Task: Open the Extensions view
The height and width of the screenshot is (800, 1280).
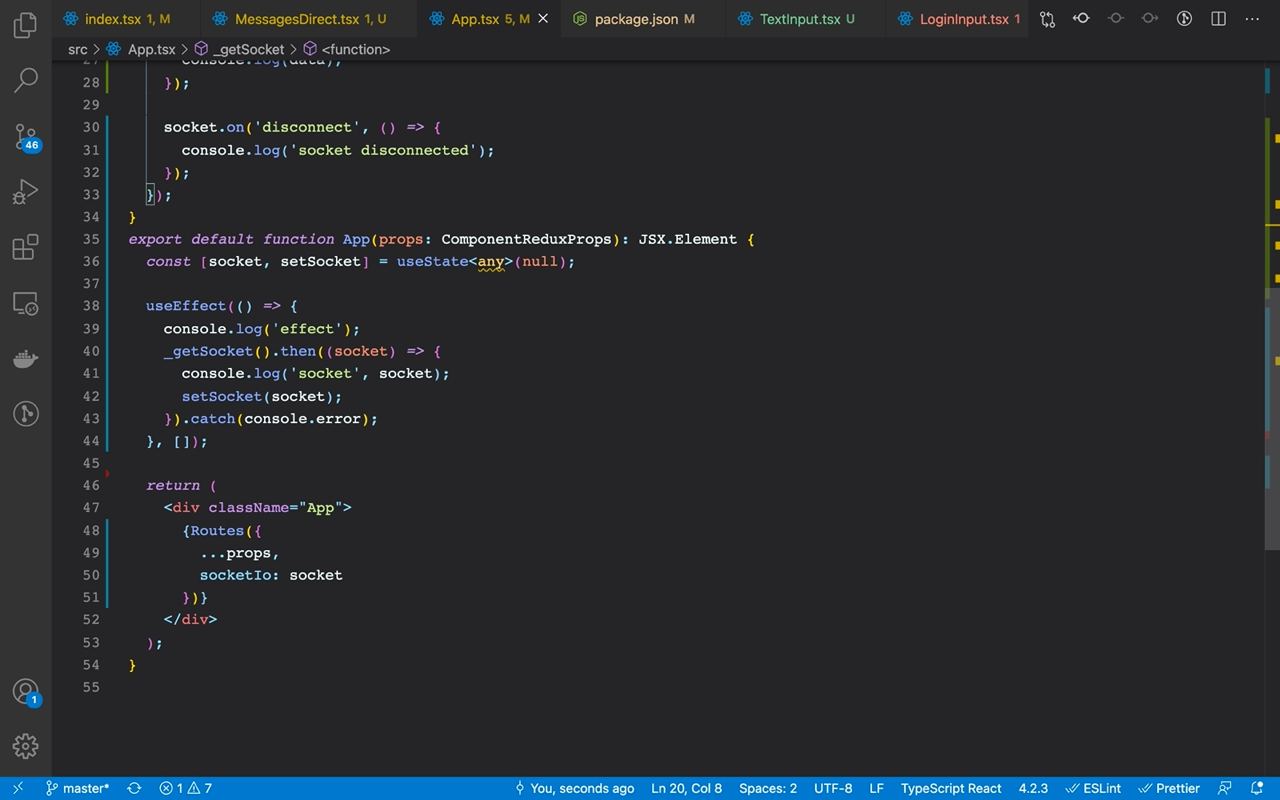Action: (26, 247)
